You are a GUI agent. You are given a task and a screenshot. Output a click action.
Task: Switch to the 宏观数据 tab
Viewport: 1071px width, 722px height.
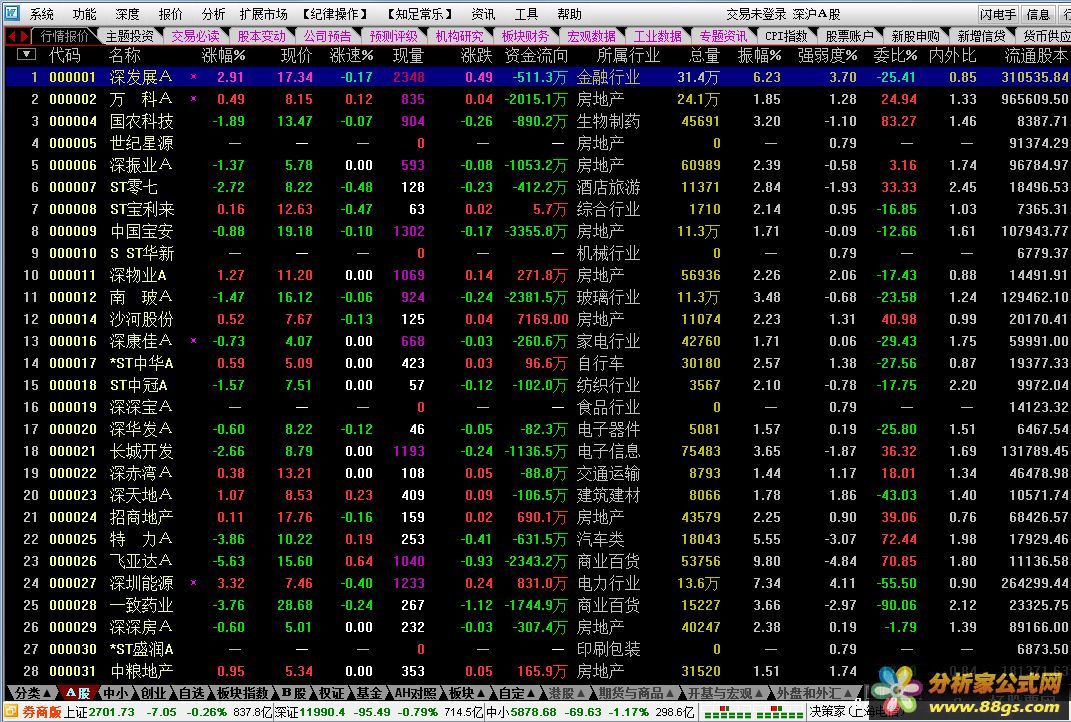592,36
